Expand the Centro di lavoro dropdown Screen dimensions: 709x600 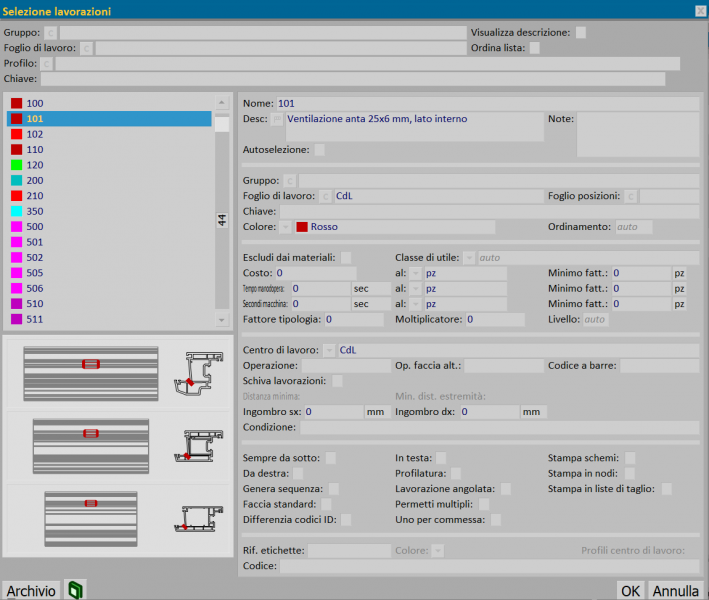click(330, 350)
